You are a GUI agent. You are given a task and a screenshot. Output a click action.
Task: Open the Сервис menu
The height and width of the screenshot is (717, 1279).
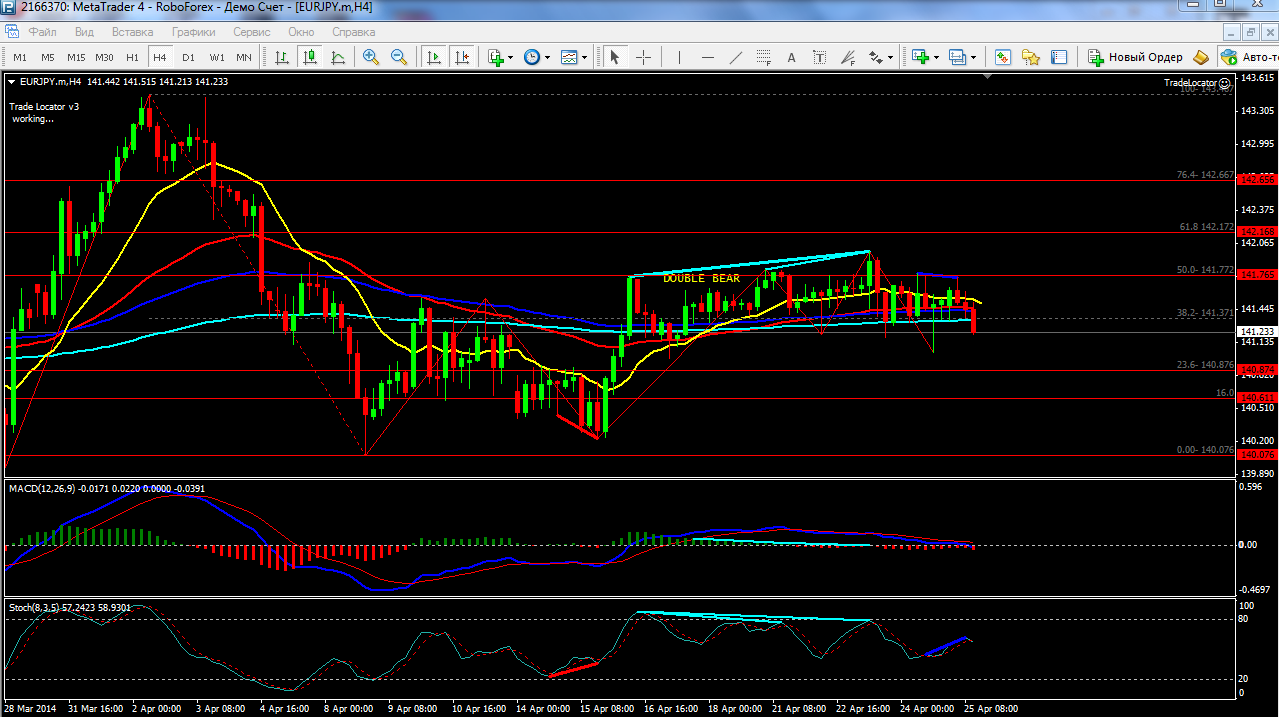click(251, 31)
